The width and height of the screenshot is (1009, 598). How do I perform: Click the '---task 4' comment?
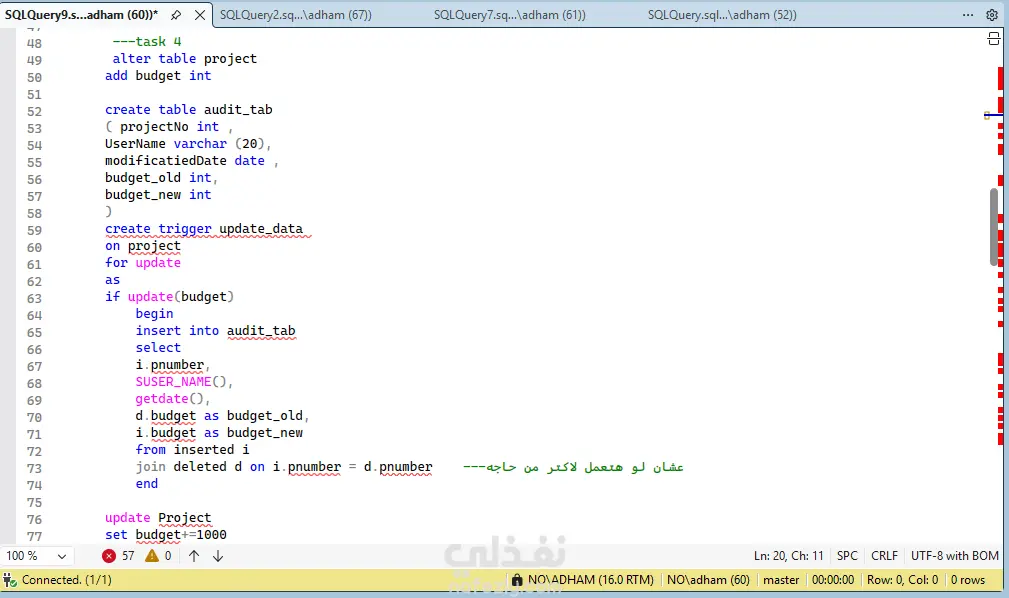coord(147,42)
